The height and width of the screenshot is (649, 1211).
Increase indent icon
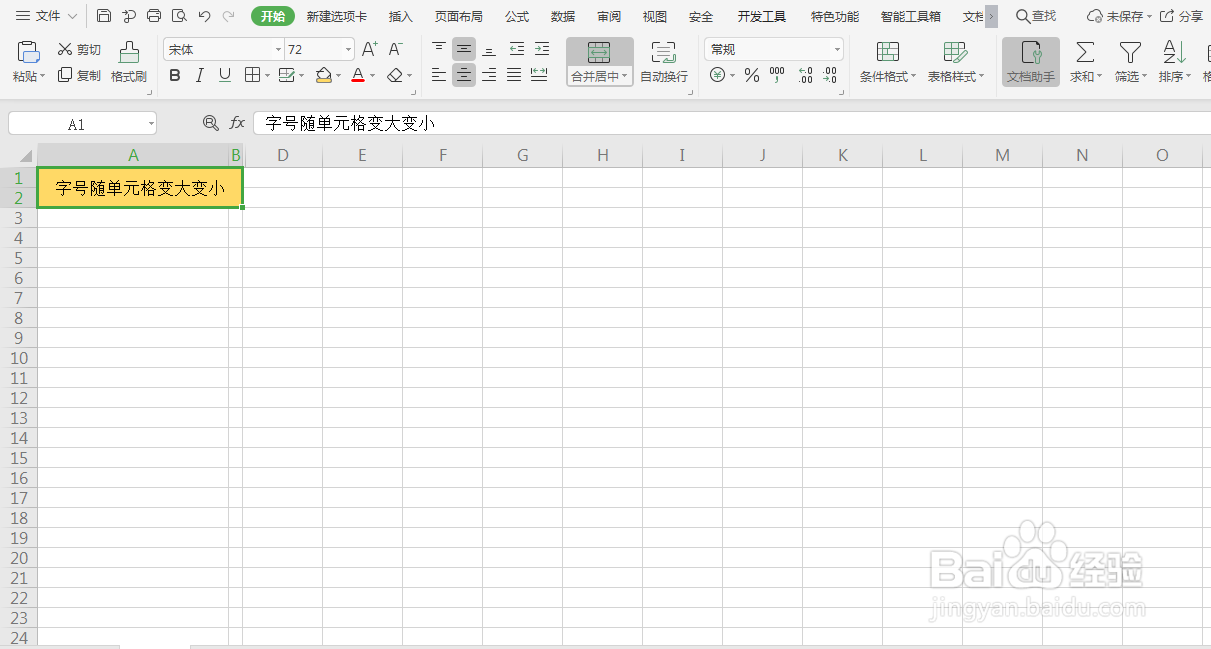click(x=541, y=49)
